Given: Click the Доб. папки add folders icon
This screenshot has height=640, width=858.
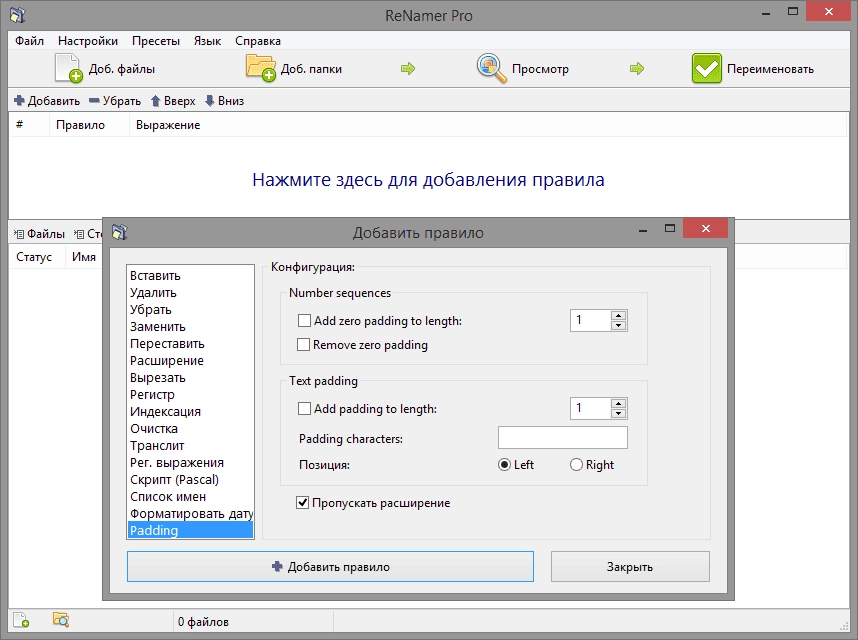Looking at the screenshot, I should (260, 68).
